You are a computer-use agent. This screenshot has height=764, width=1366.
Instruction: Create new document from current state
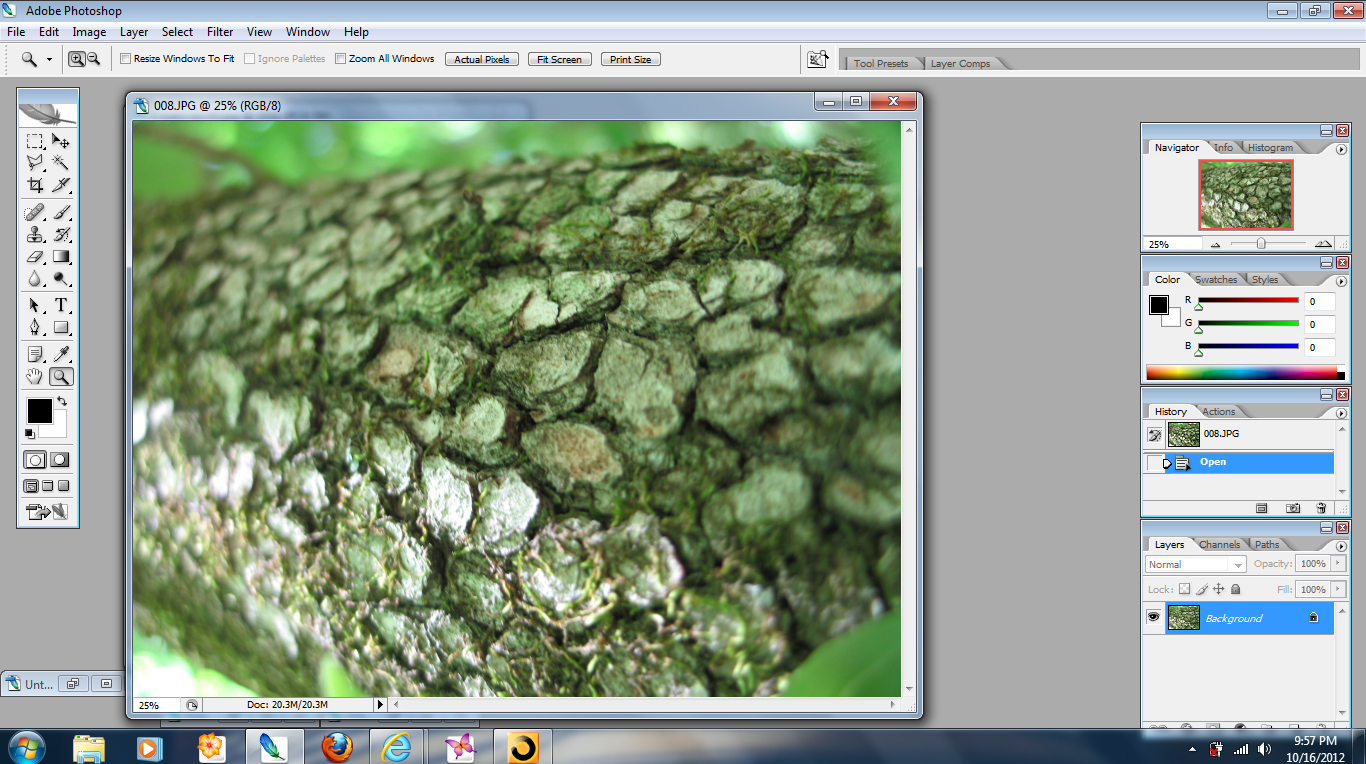pyautogui.click(x=1262, y=508)
